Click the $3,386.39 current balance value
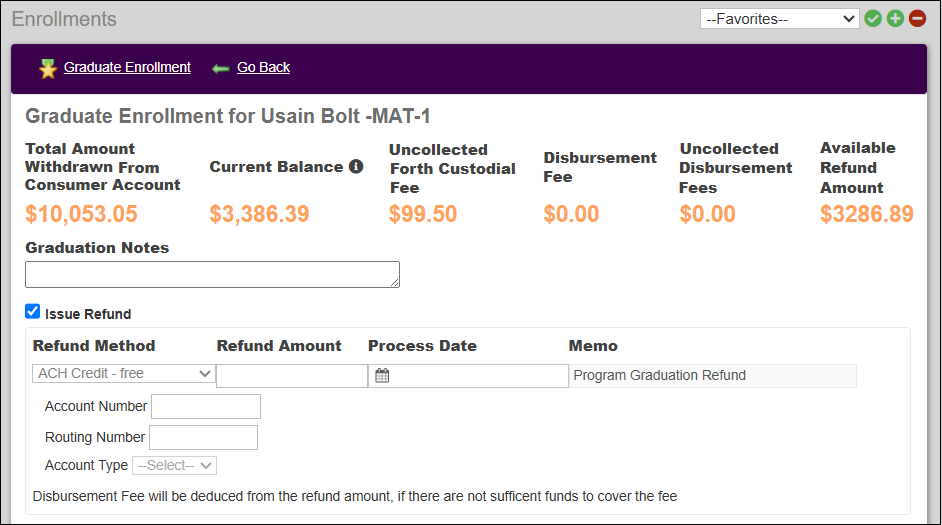Screen dimensions: 942x525 coord(260,214)
